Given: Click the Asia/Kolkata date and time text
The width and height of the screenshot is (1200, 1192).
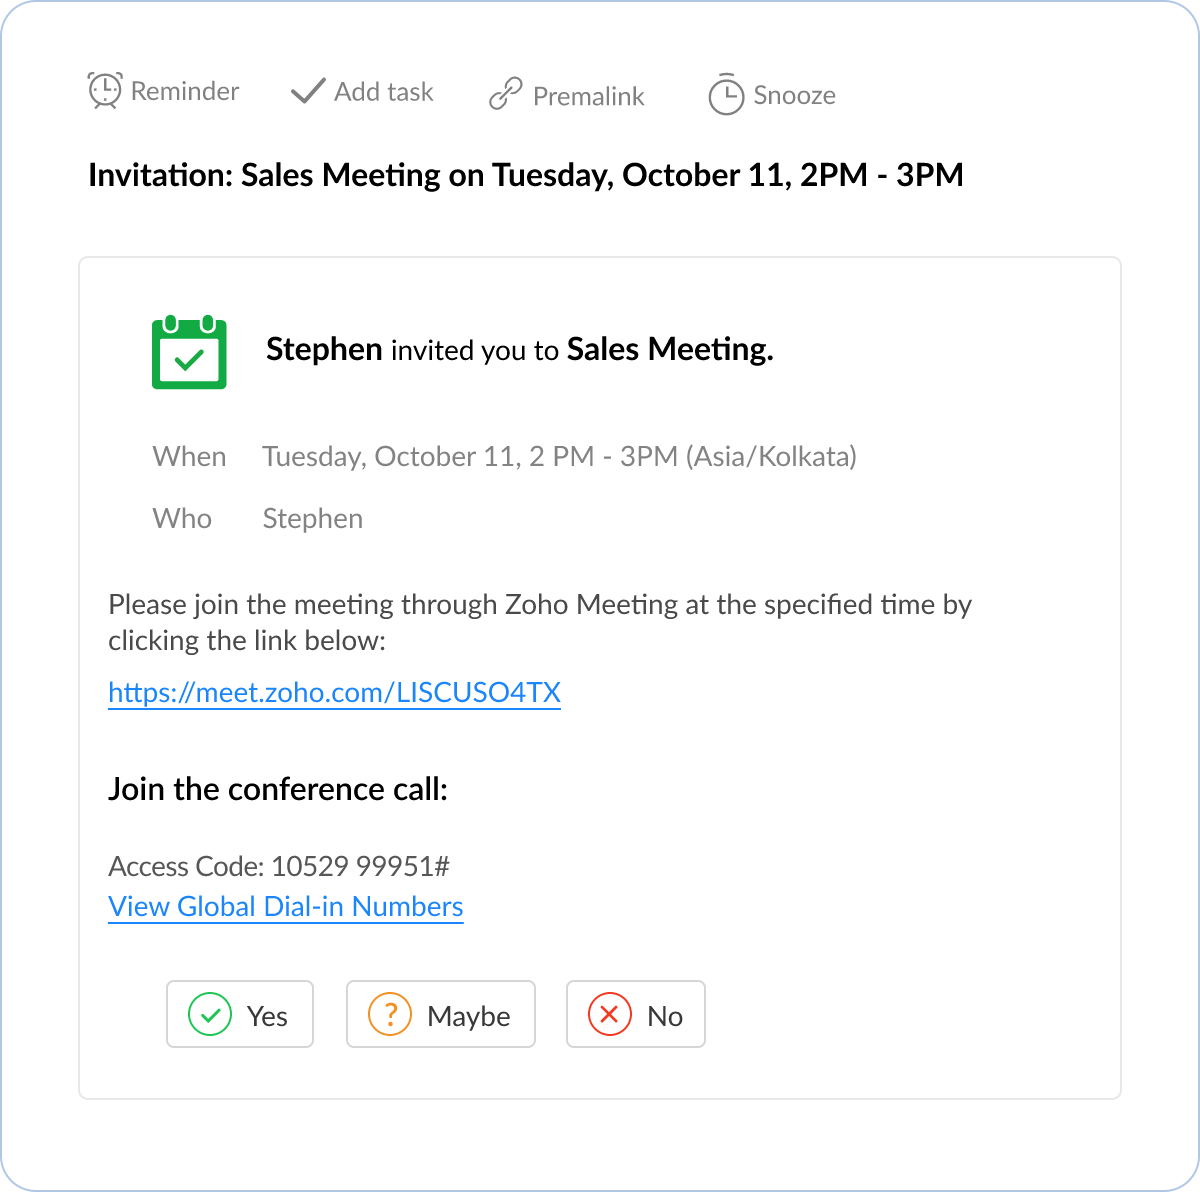Looking at the screenshot, I should (x=559, y=457).
